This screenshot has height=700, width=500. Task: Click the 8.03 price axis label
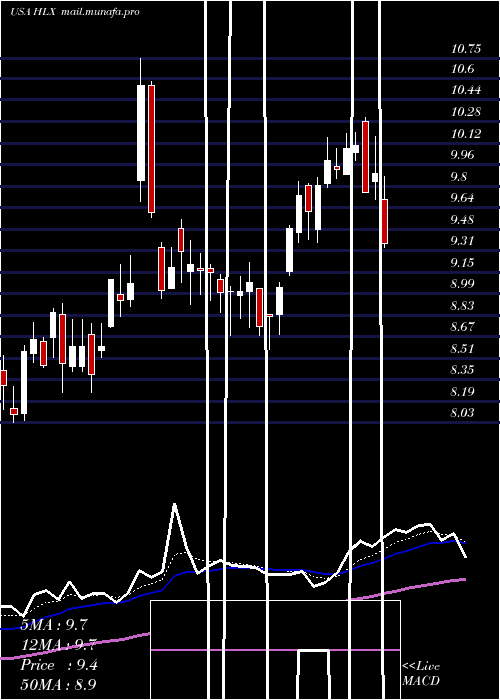click(462, 412)
